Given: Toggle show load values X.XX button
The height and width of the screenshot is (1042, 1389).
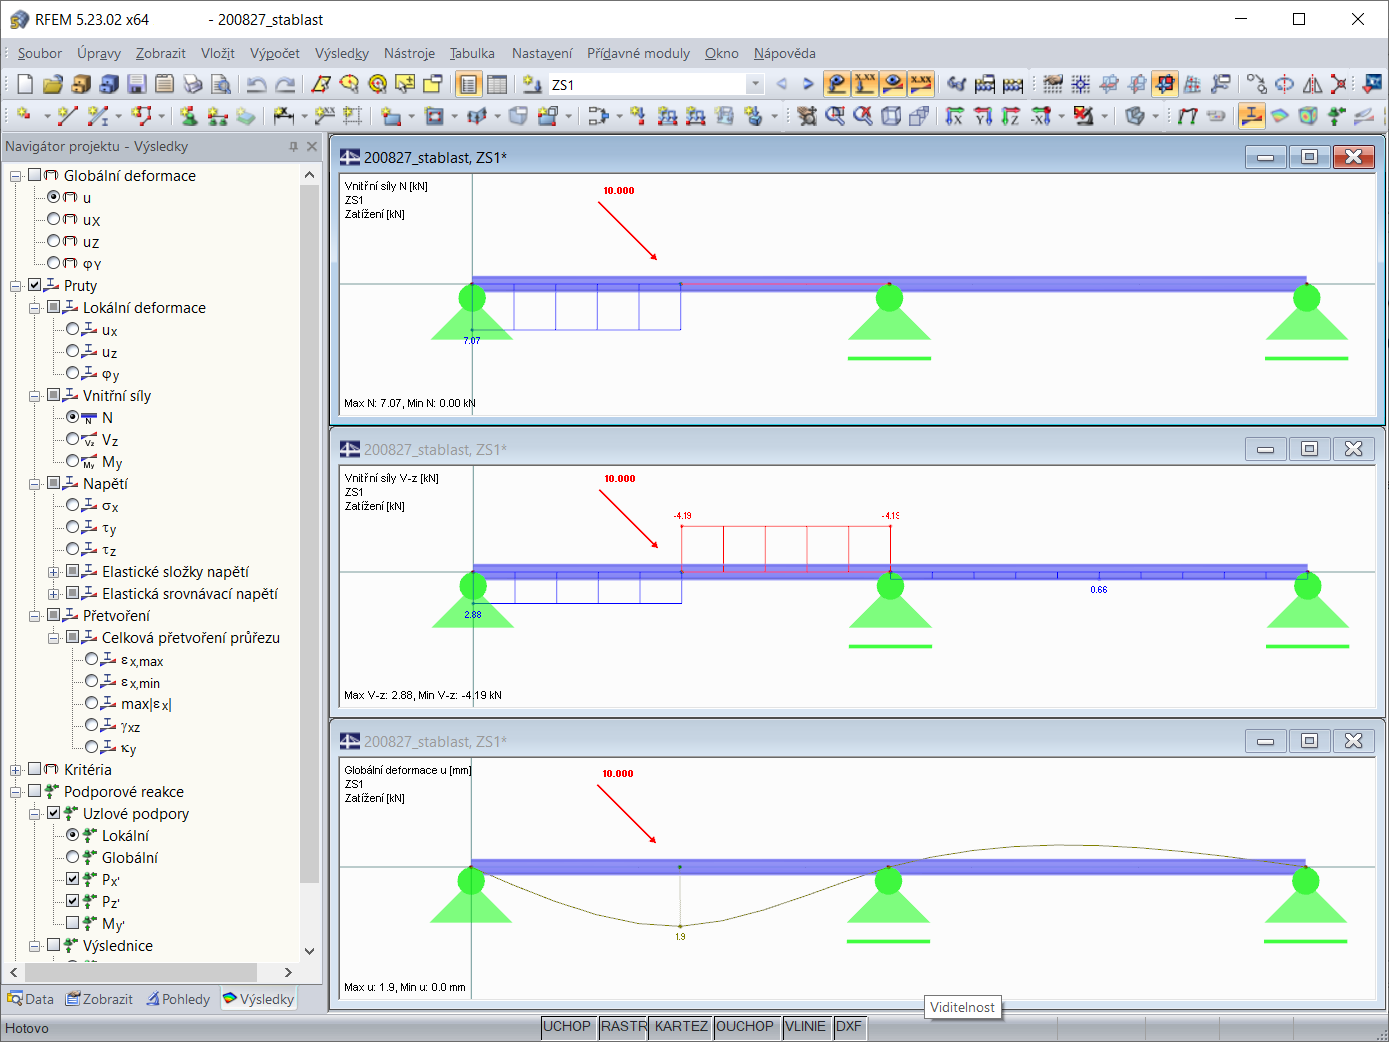Looking at the screenshot, I should (865, 84).
